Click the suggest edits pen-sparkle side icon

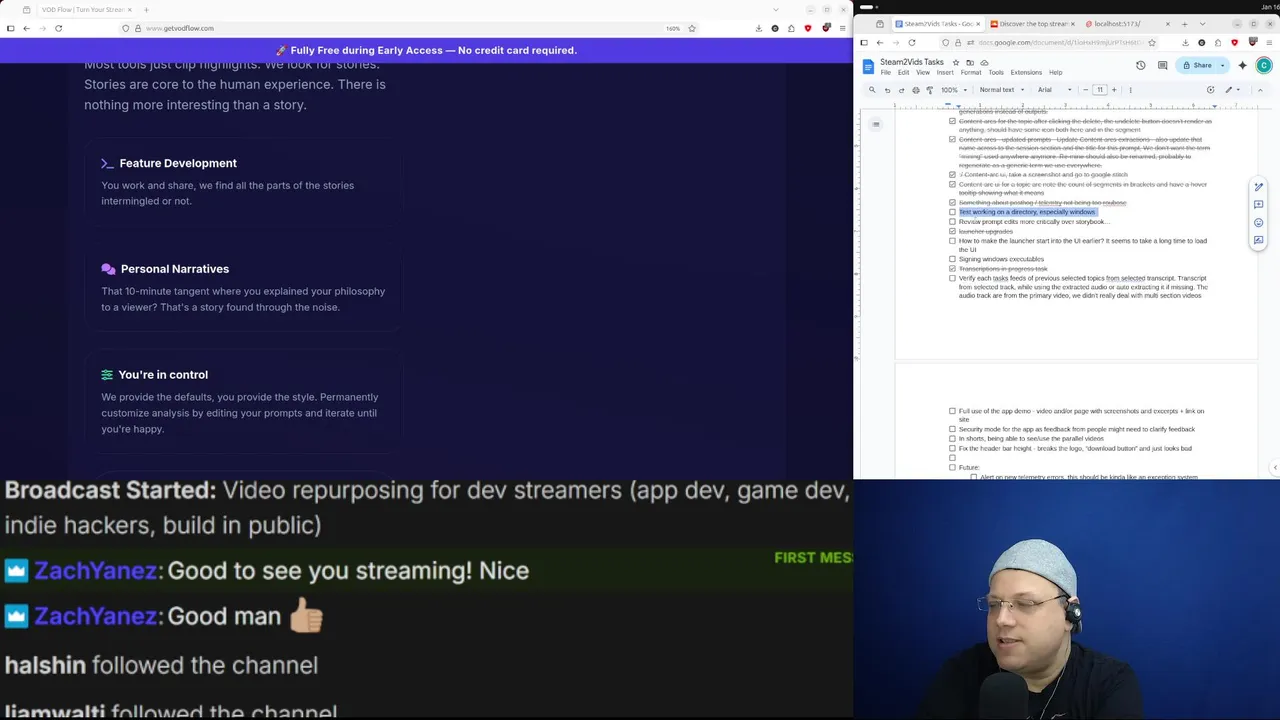click(x=1258, y=187)
